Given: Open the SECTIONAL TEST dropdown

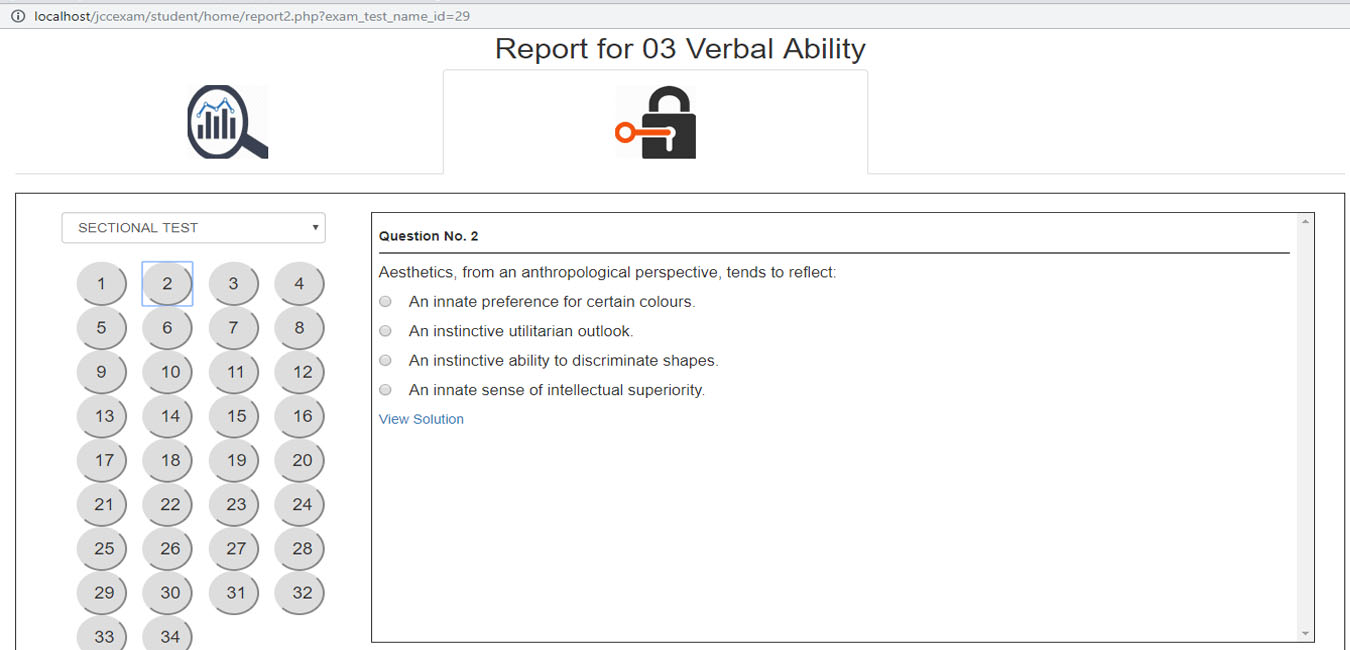Looking at the screenshot, I should [x=193, y=228].
